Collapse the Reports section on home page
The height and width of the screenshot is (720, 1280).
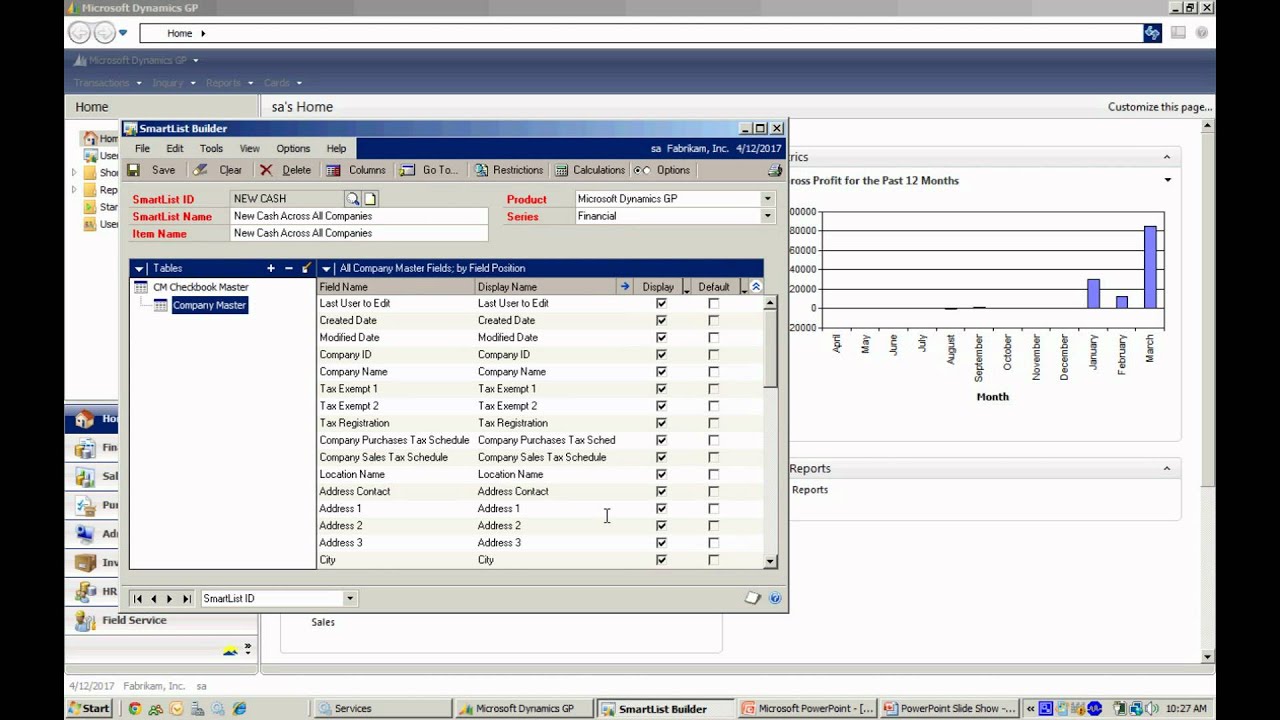coord(1166,468)
